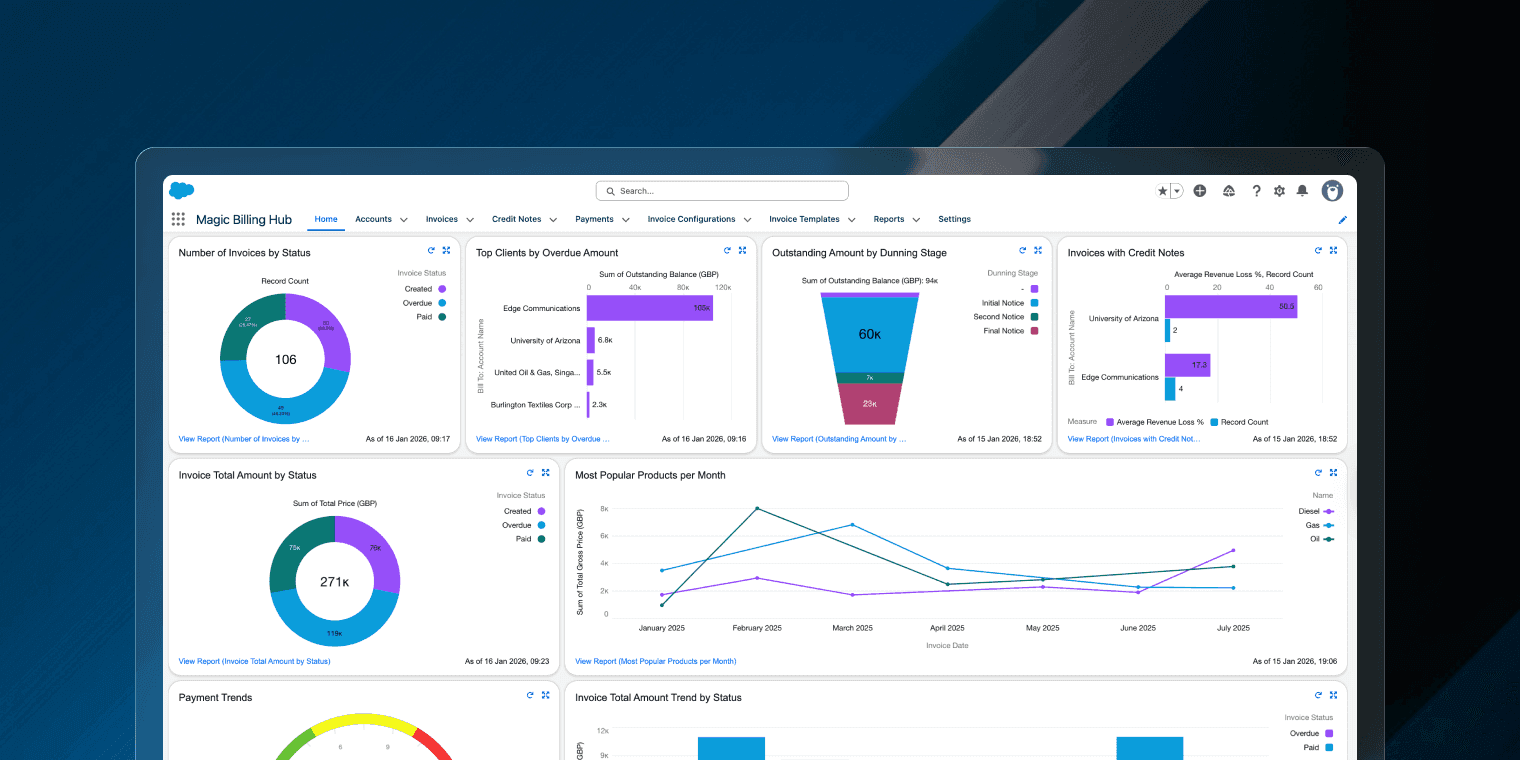Expand Top Clients by Overdue Amount chart
Viewport: 1520px width, 760px height.
point(742,251)
